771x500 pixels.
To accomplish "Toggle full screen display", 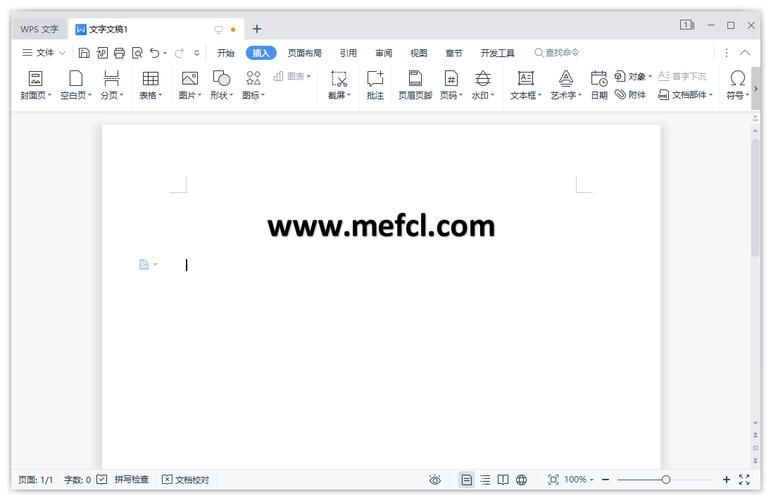I will pos(744,480).
